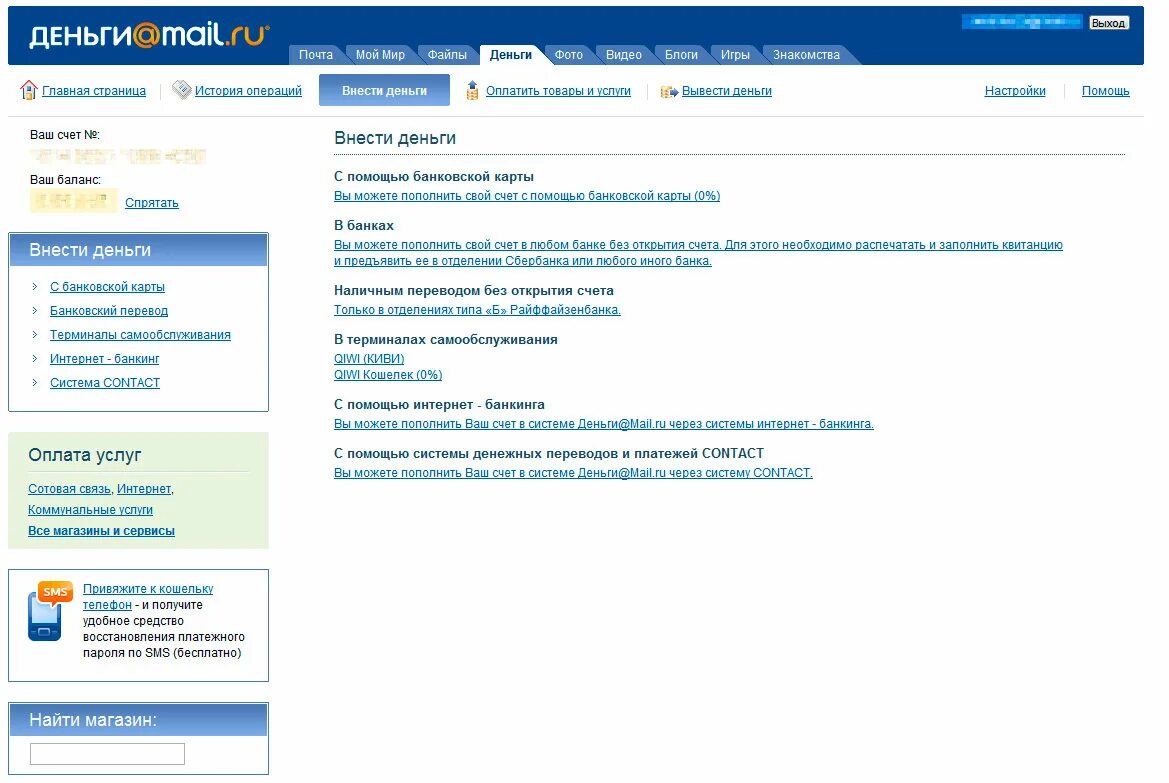This screenshot has width=1169, height=783.
Task: Click arrow bullet next to Система CONTACT
Action: 35,383
